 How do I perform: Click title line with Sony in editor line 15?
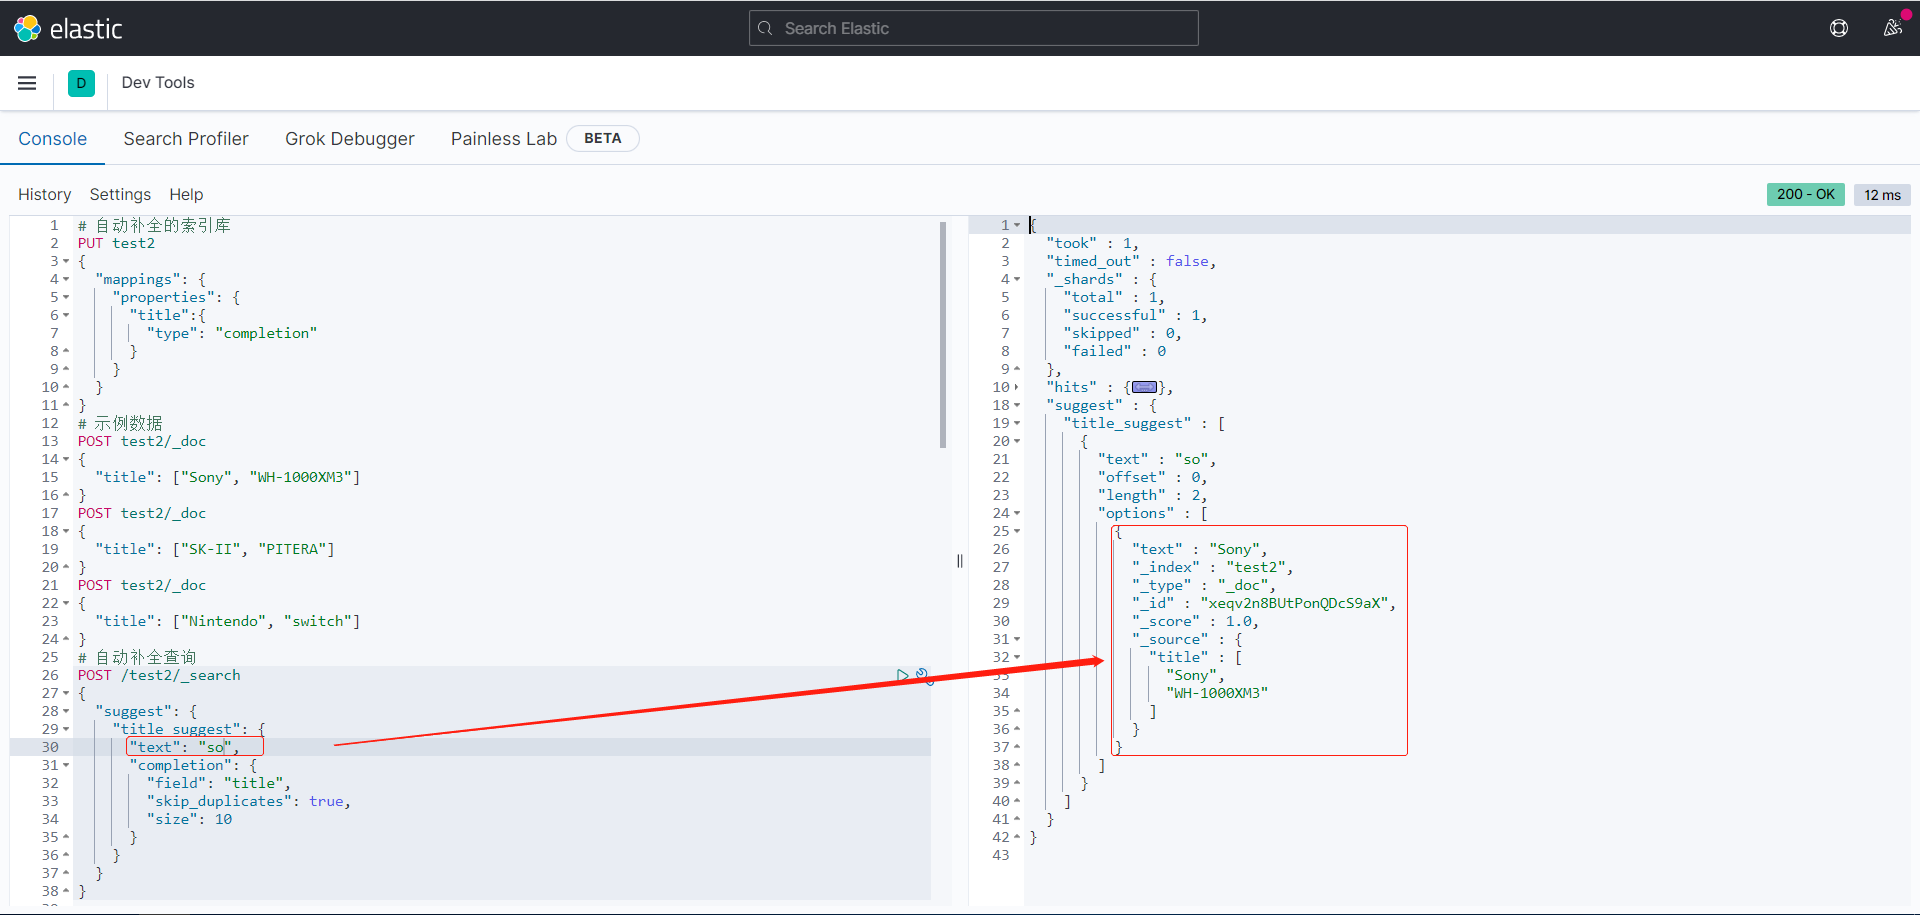[x=228, y=477]
